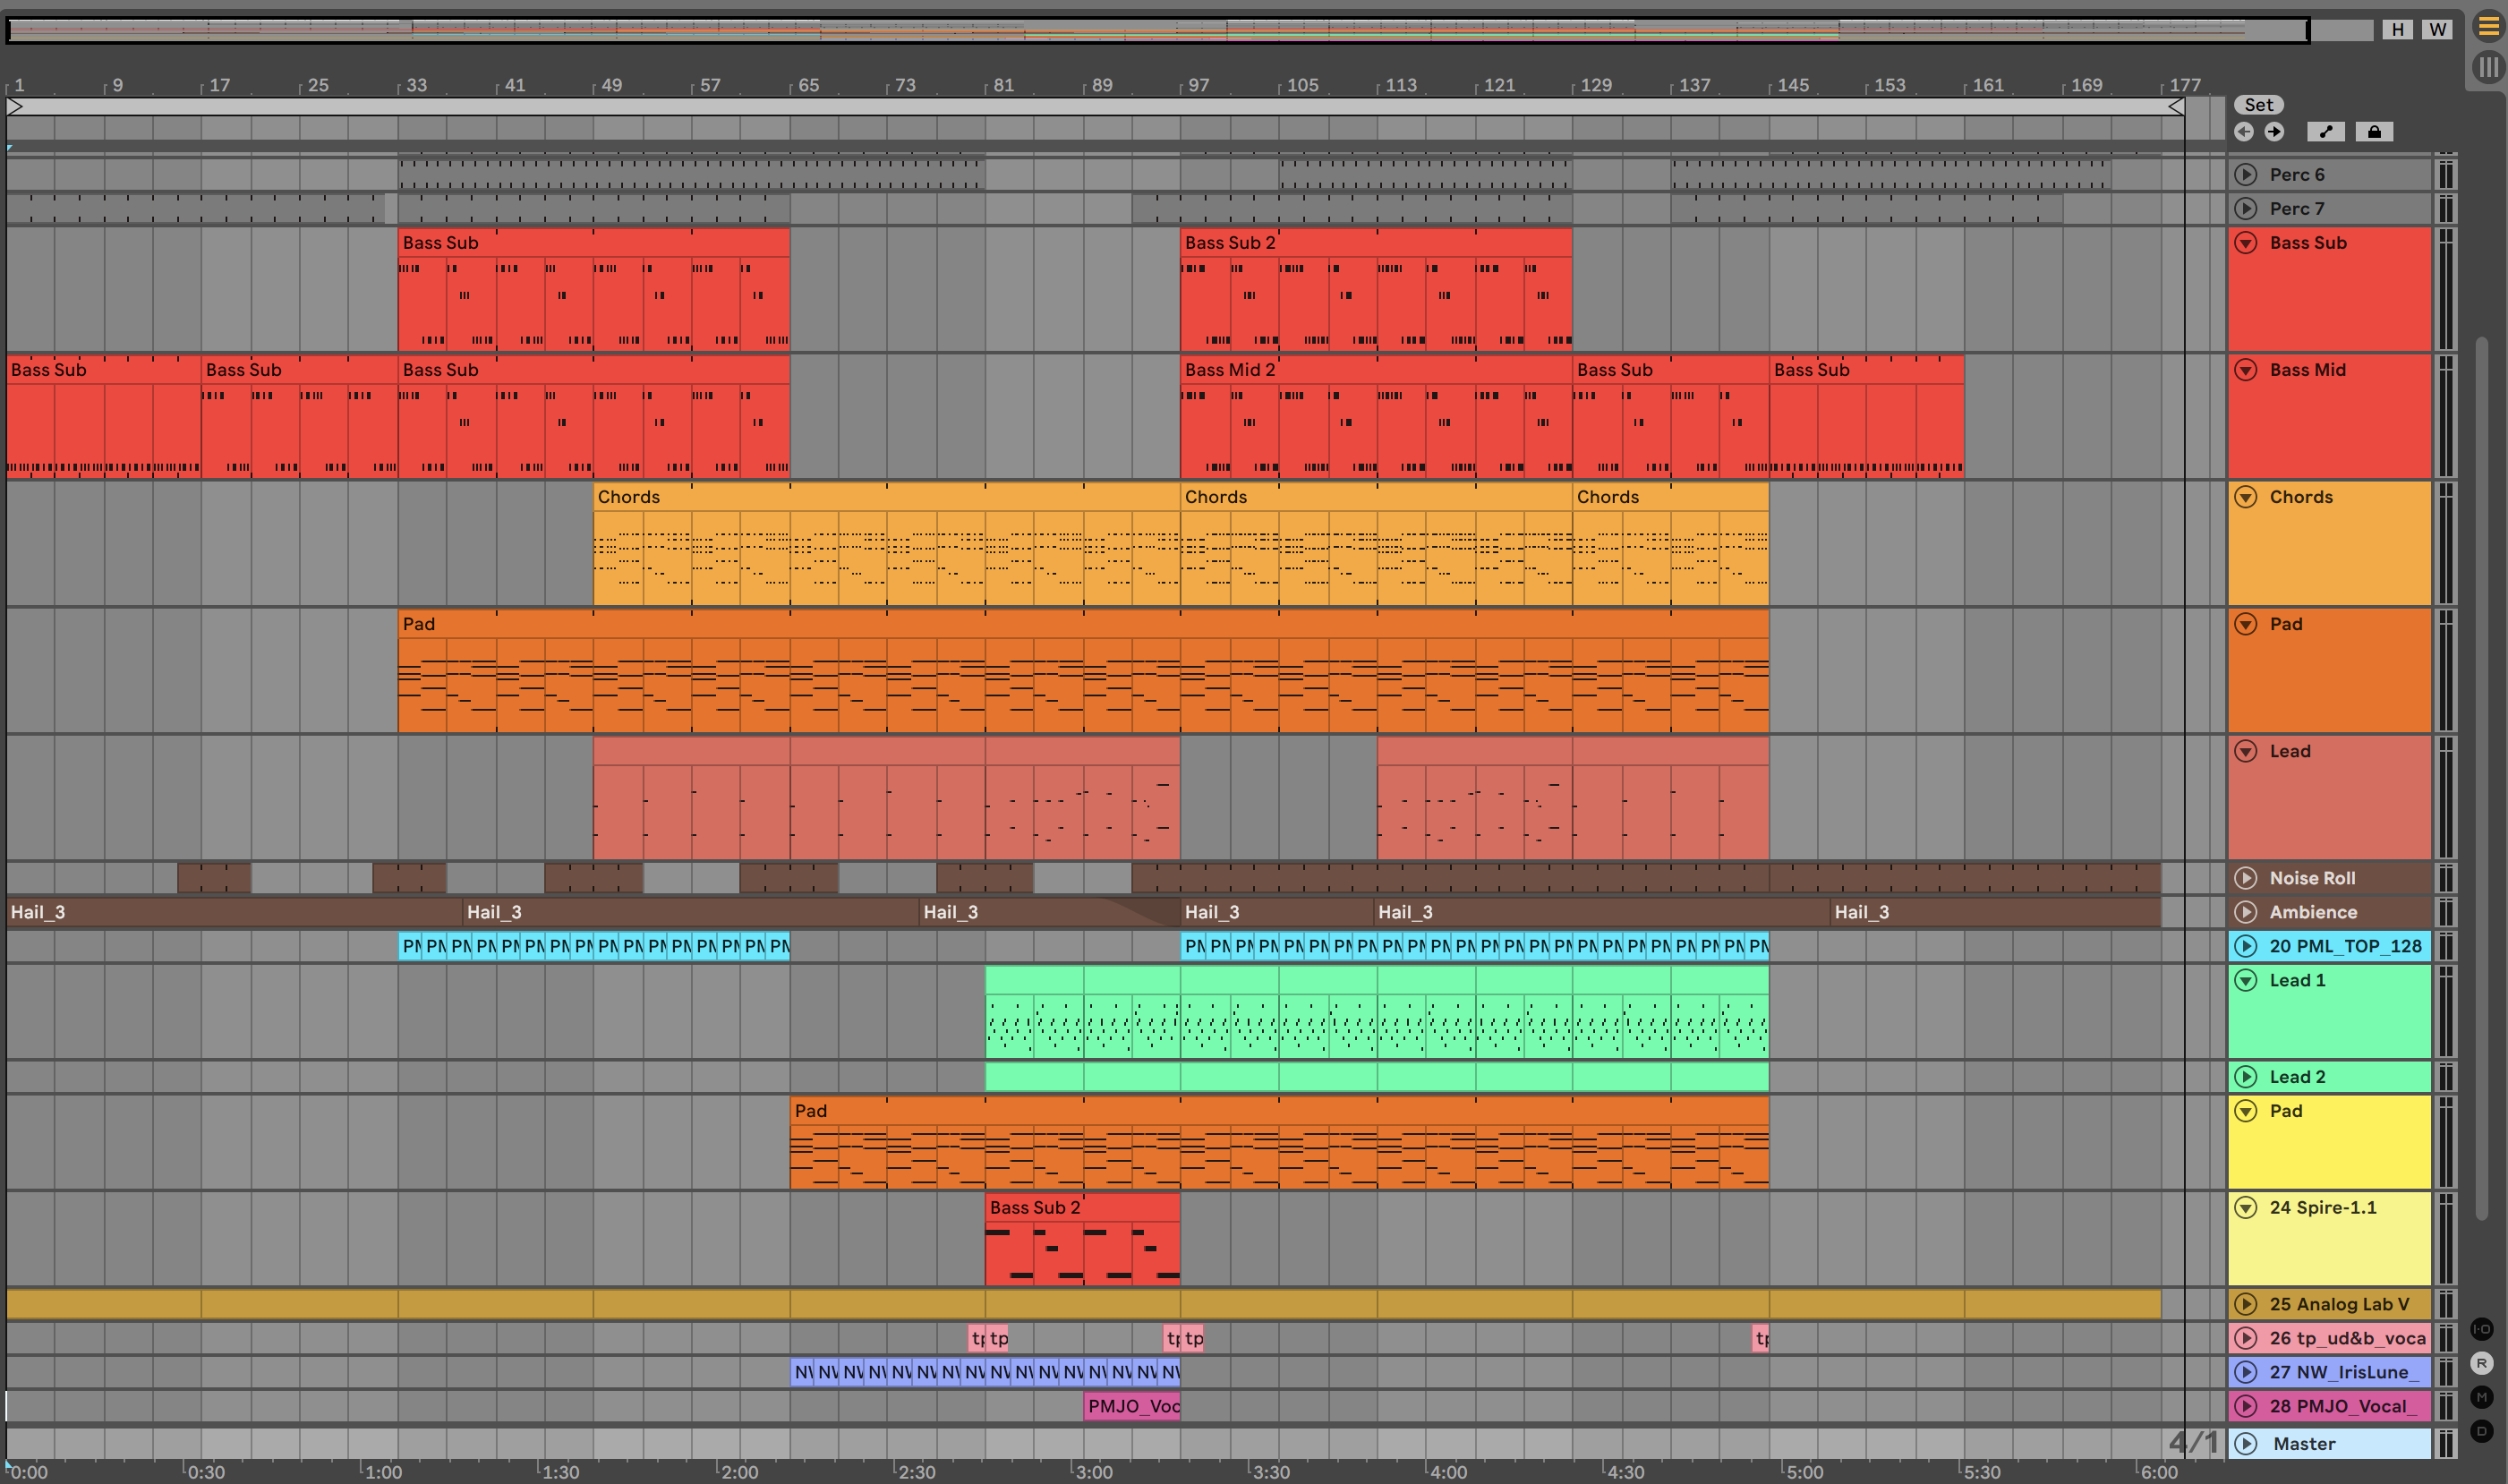Switch to Arrangement view selector icon
This screenshot has width=2508, height=1484.
(2488, 28)
